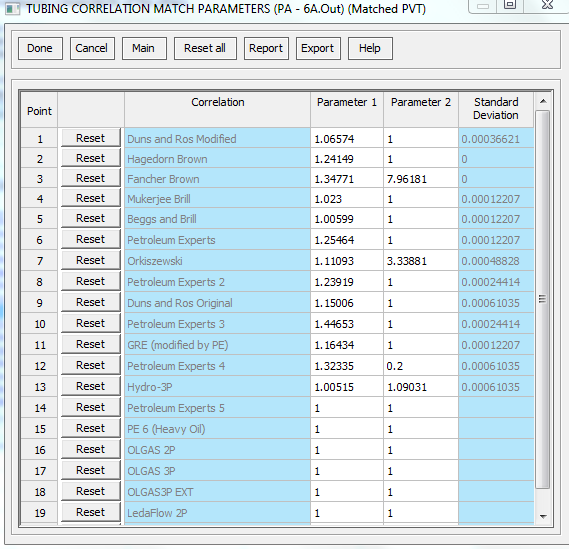Viewport: 569px width, 549px height.
Task: Click the Export button
Action: coord(318,48)
